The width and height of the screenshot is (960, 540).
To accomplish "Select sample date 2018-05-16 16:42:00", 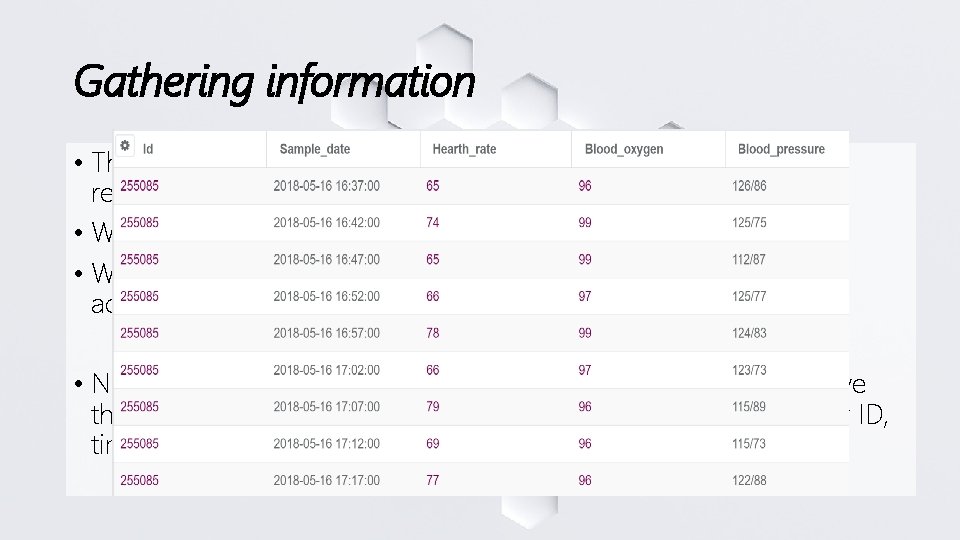I will coord(326,223).
